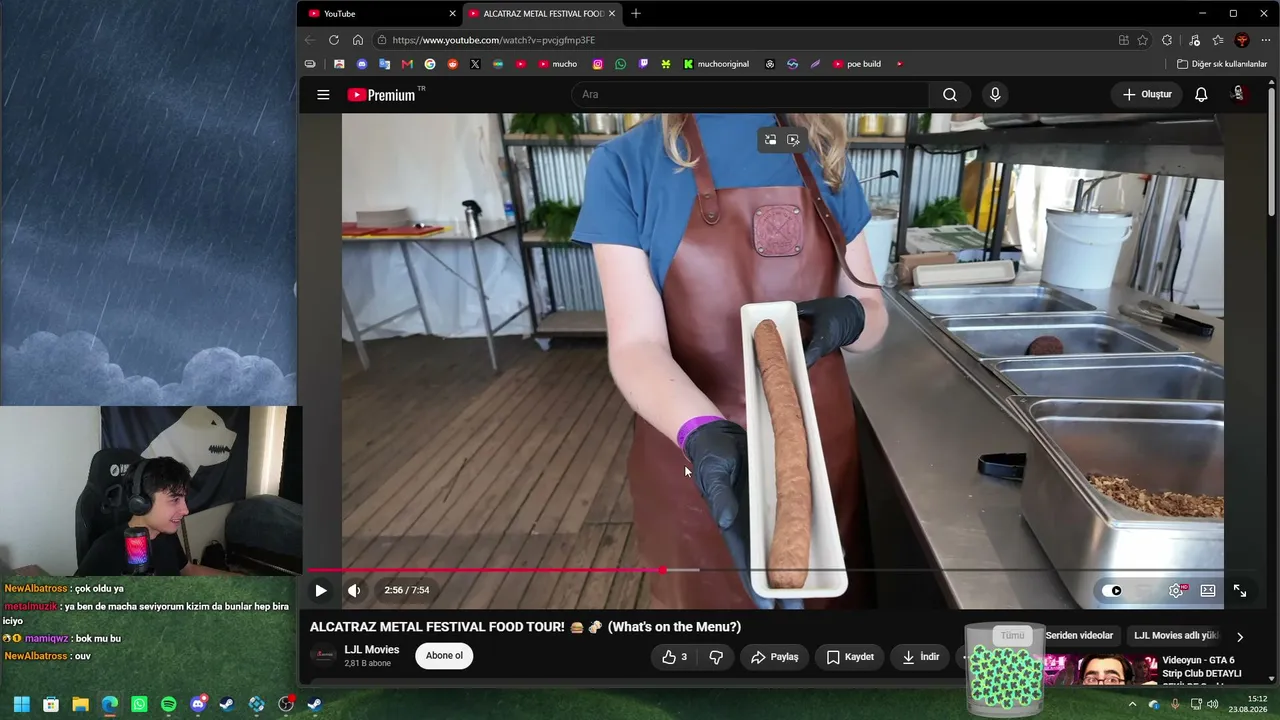Image resolution: width=1280 pixels, height=720 pixels.
Task: Open Spotify from the taskbar
Action: click(x=168, y=704)
